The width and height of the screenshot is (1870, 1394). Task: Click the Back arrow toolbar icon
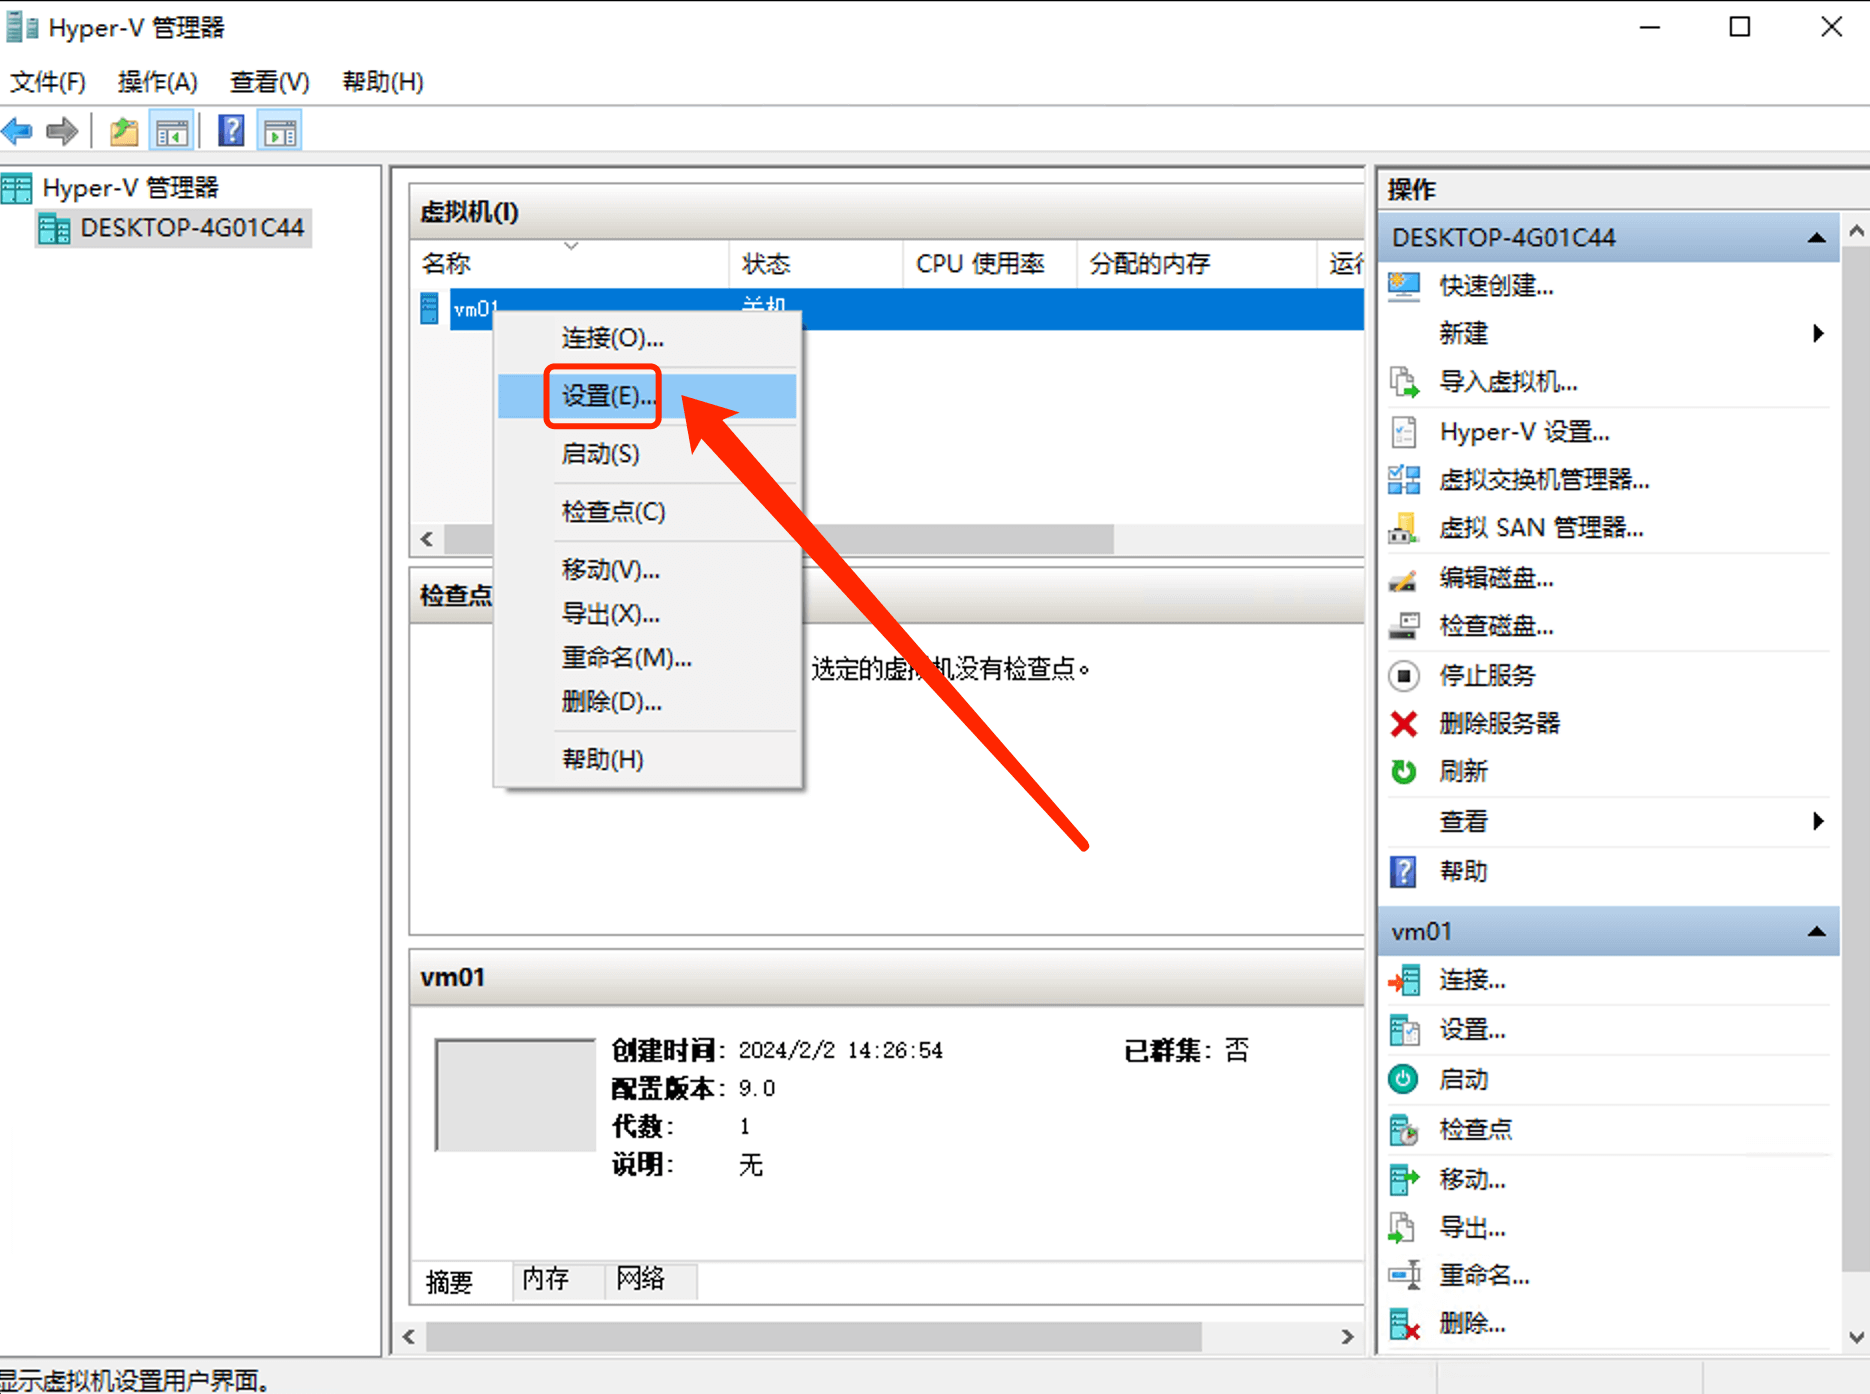[x=18, y=131]
